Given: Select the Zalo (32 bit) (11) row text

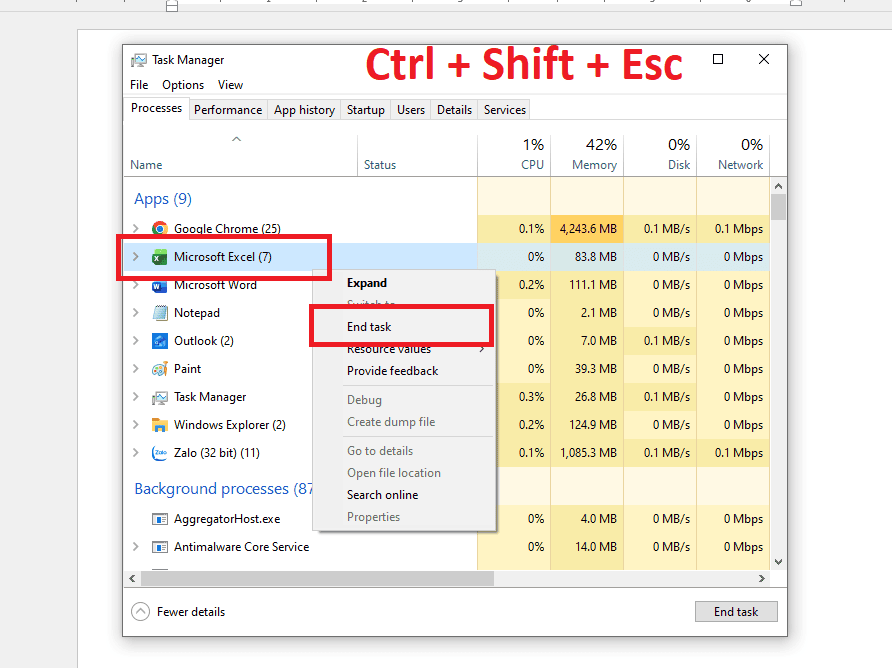Looking at the screenshot, I should click(x=217, y=453).
